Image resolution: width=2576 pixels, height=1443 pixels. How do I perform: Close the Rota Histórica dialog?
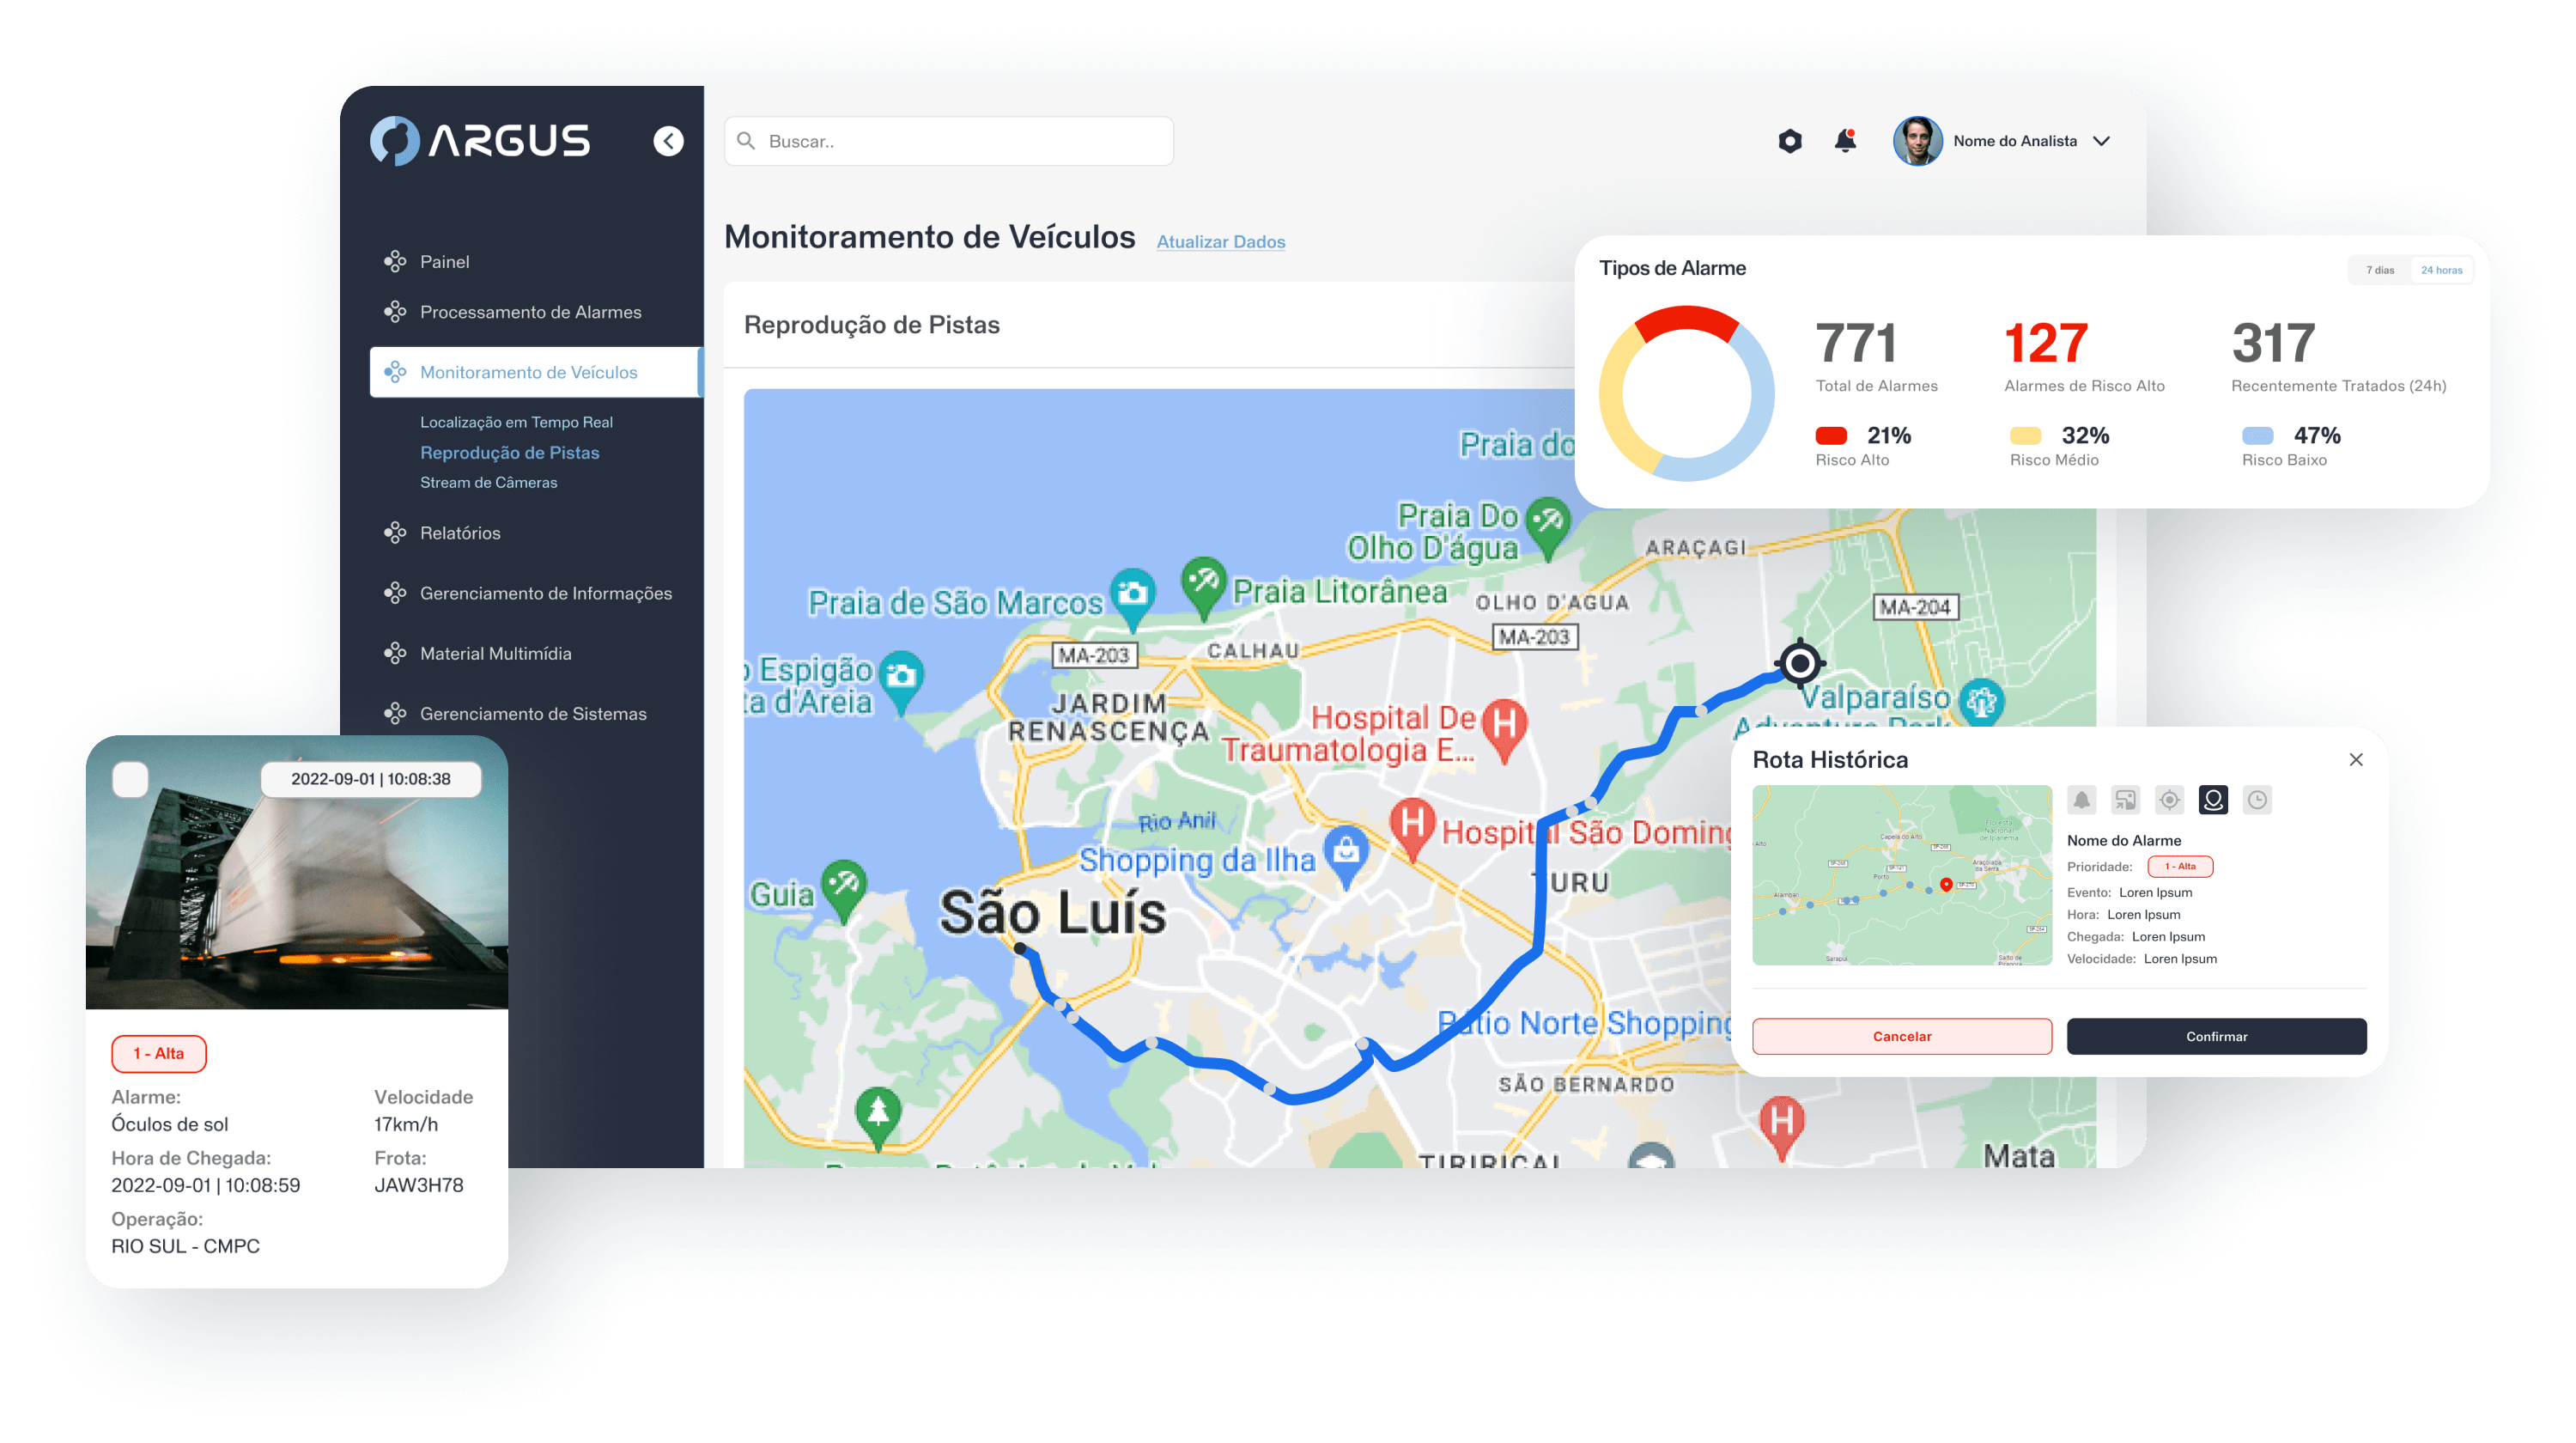click(x=2356, y=760)
